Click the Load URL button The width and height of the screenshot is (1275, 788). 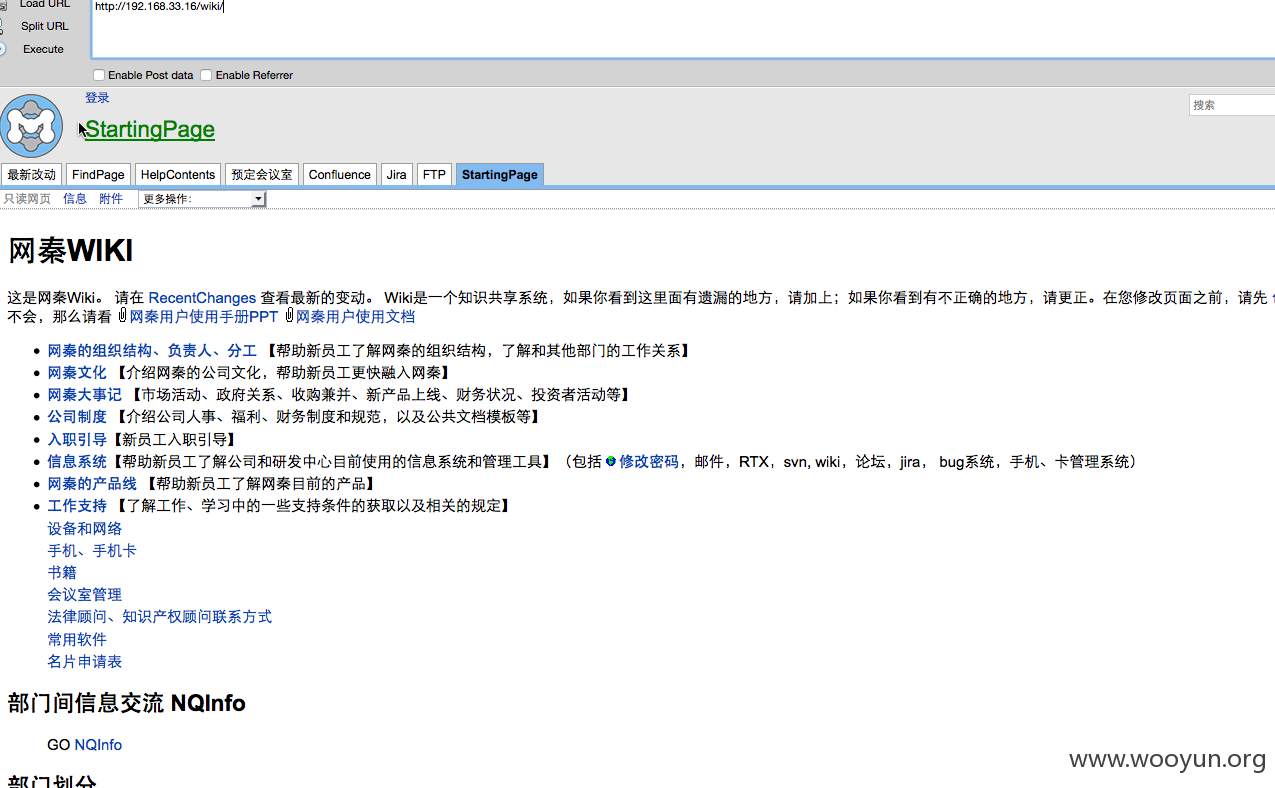pyautogui.click(x=44, y=4)
